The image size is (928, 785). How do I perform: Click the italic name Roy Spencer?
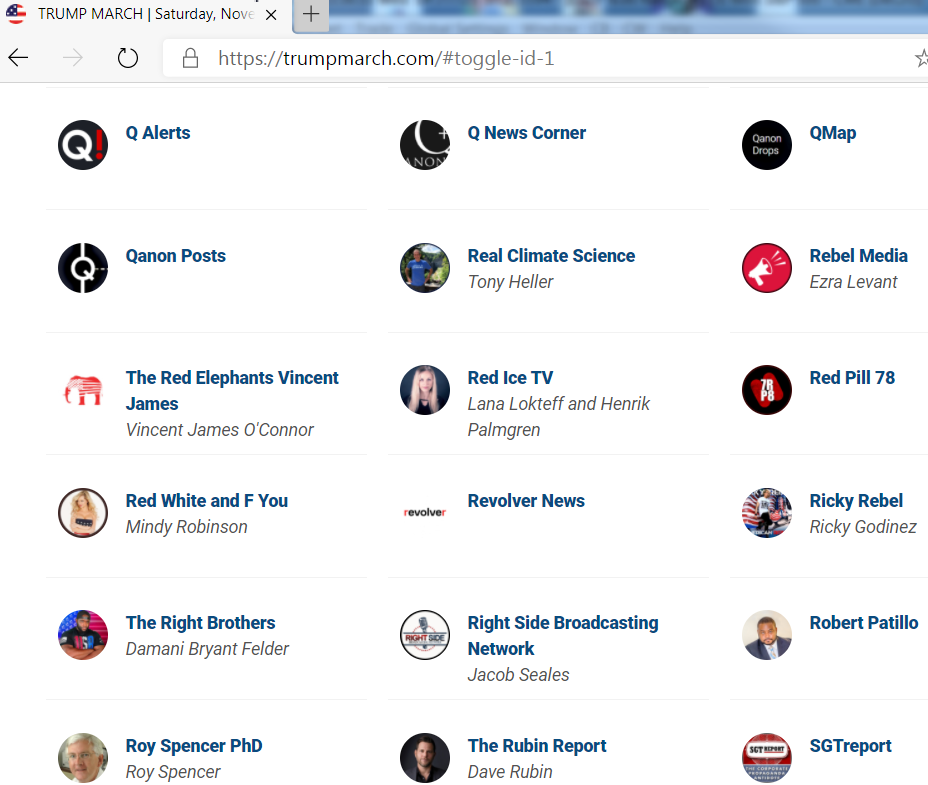pyautogui.click(x=173, y=772)
